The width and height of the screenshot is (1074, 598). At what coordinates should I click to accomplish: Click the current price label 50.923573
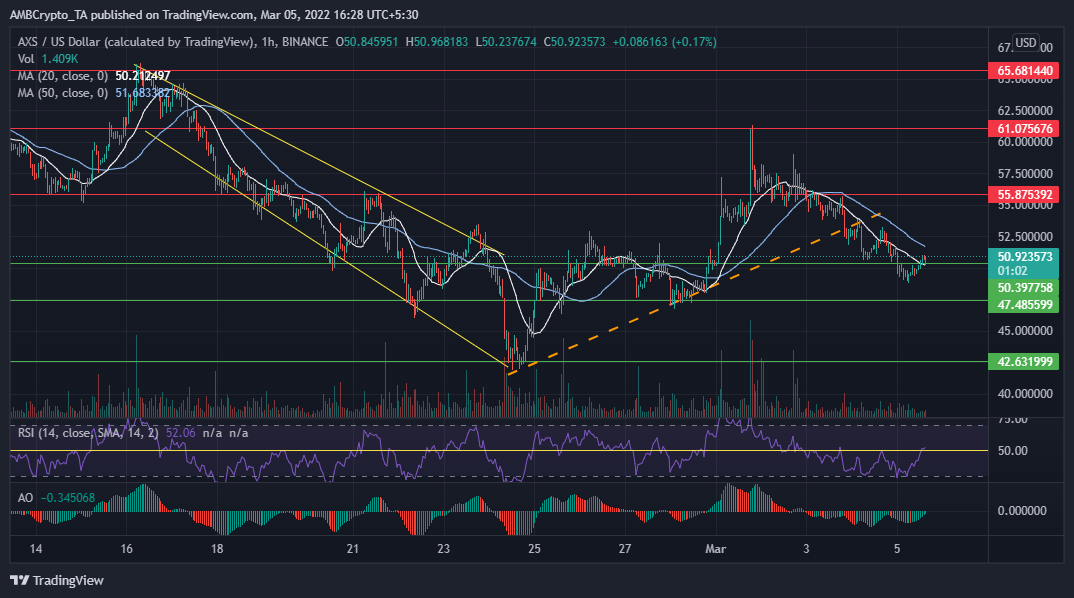tap(1023, 258)
